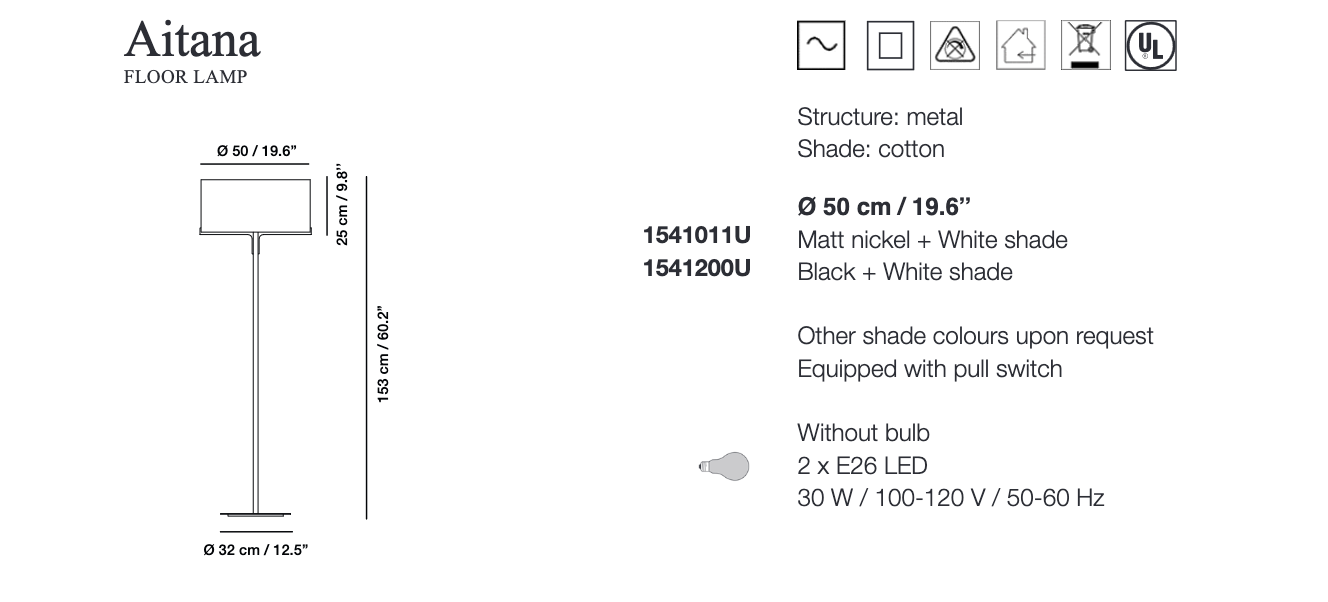The image size is (1328, 602).
Task: Click the 25 cm shade height label
Action: pos(342,206)
